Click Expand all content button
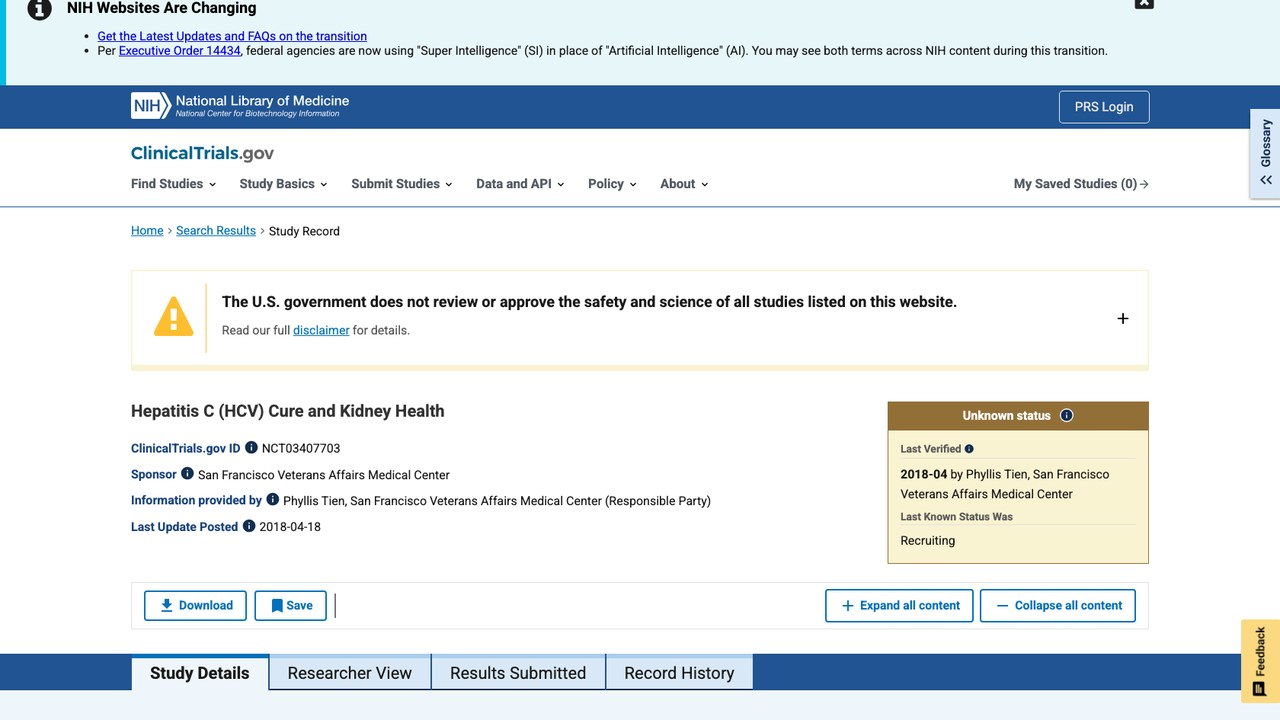Viewport: 1280px width, 720px height. 899,605
